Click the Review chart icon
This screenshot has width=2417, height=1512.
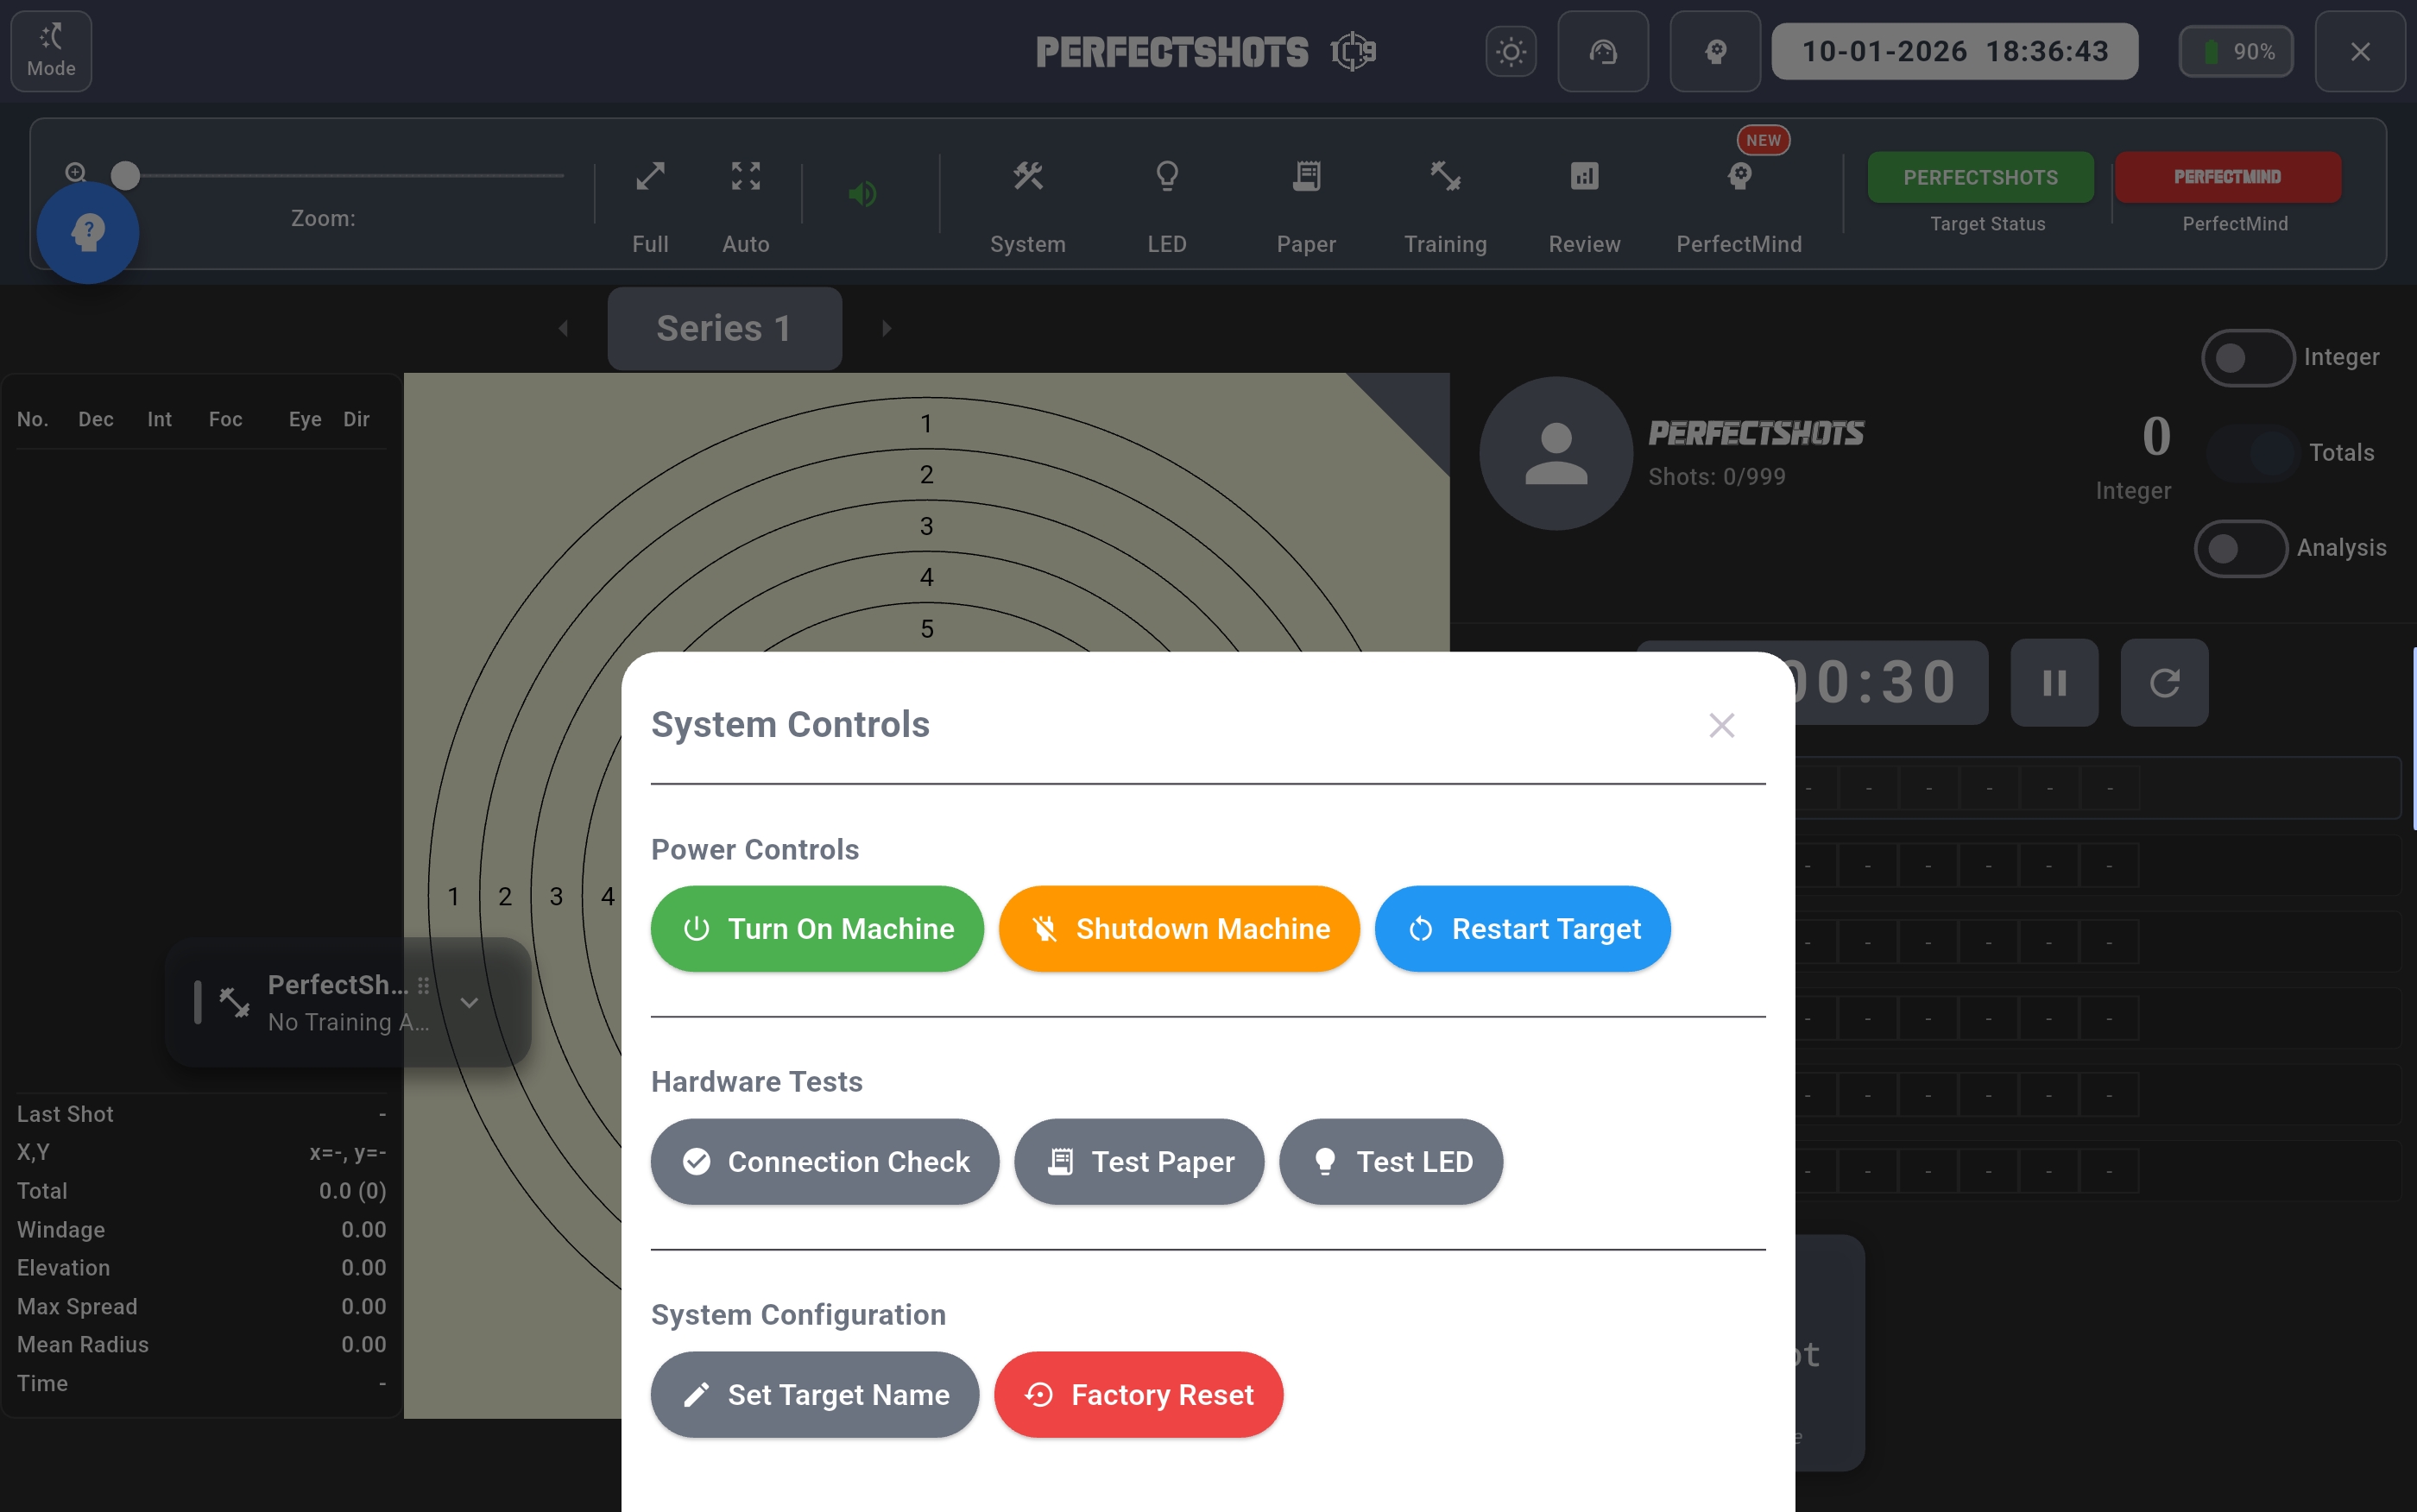(1584, 178)
